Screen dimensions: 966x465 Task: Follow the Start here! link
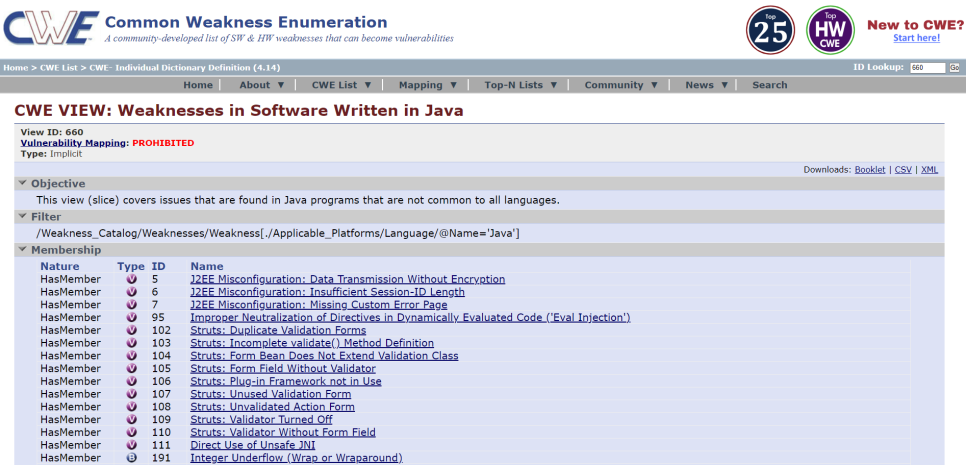tap(917, 38)
